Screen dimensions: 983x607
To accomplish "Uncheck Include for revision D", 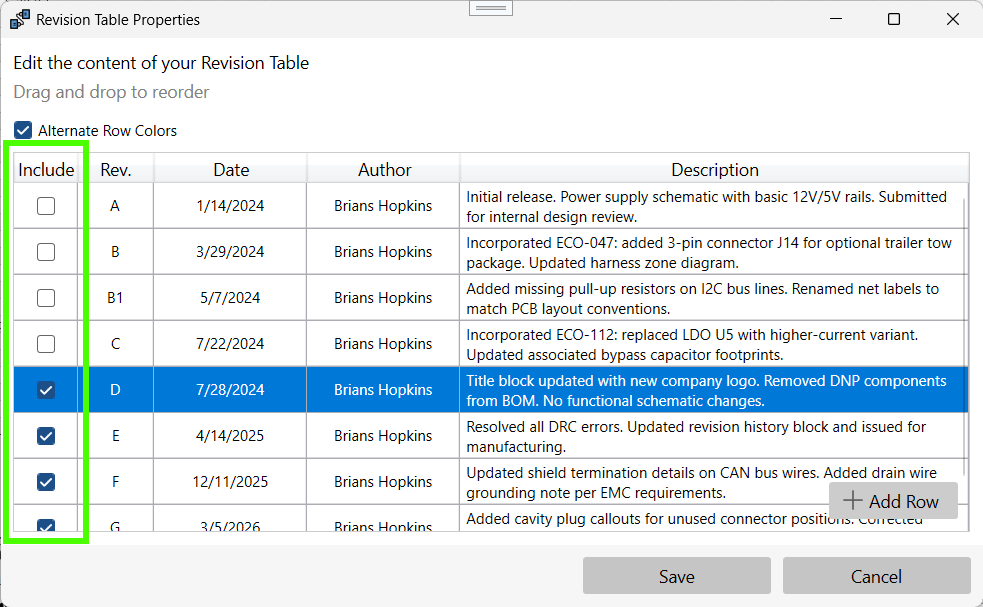I will coord(46,390).
